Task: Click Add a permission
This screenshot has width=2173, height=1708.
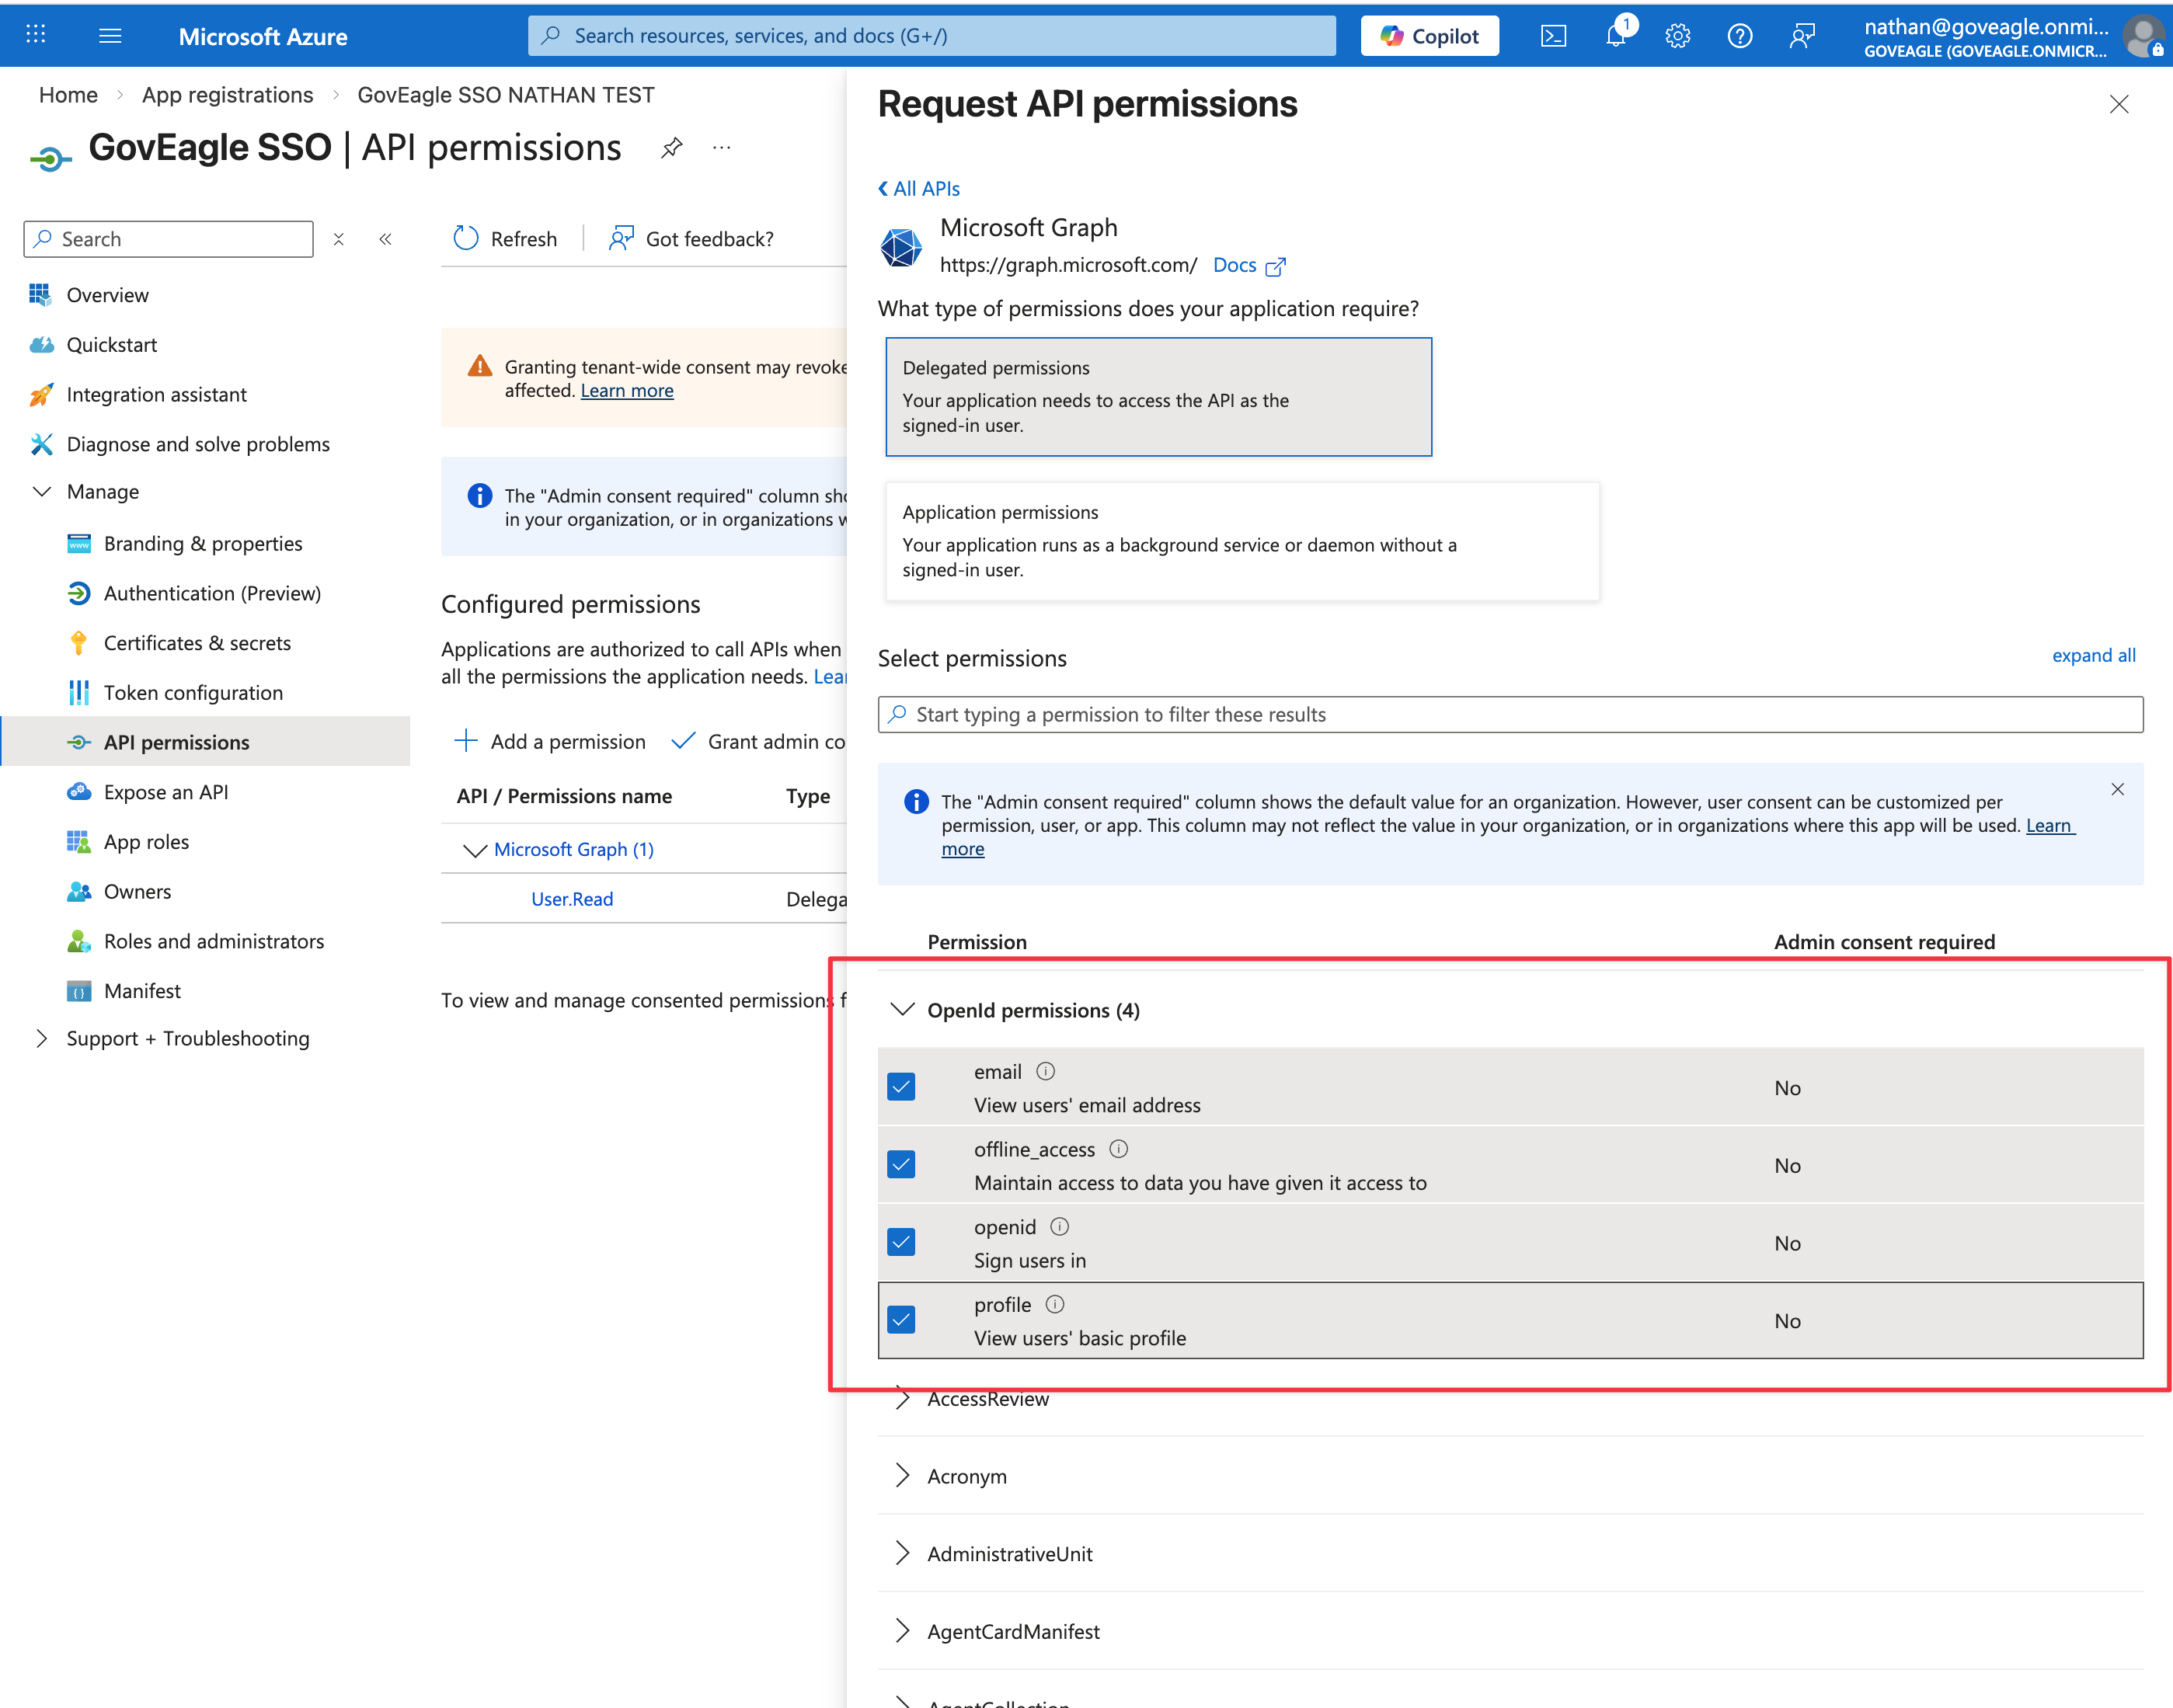Action: click(x=550, y=742)
